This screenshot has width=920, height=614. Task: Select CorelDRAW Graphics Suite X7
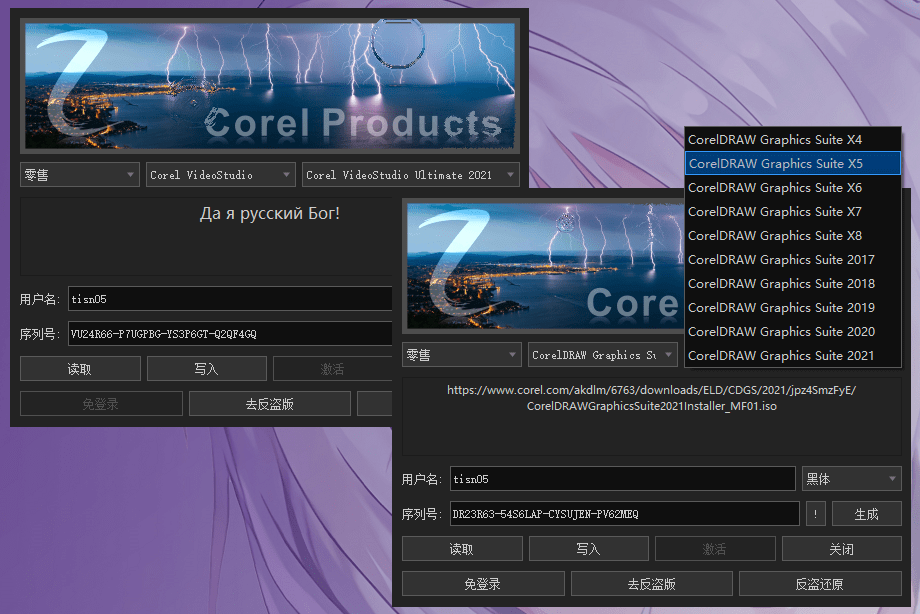(793, 211)
